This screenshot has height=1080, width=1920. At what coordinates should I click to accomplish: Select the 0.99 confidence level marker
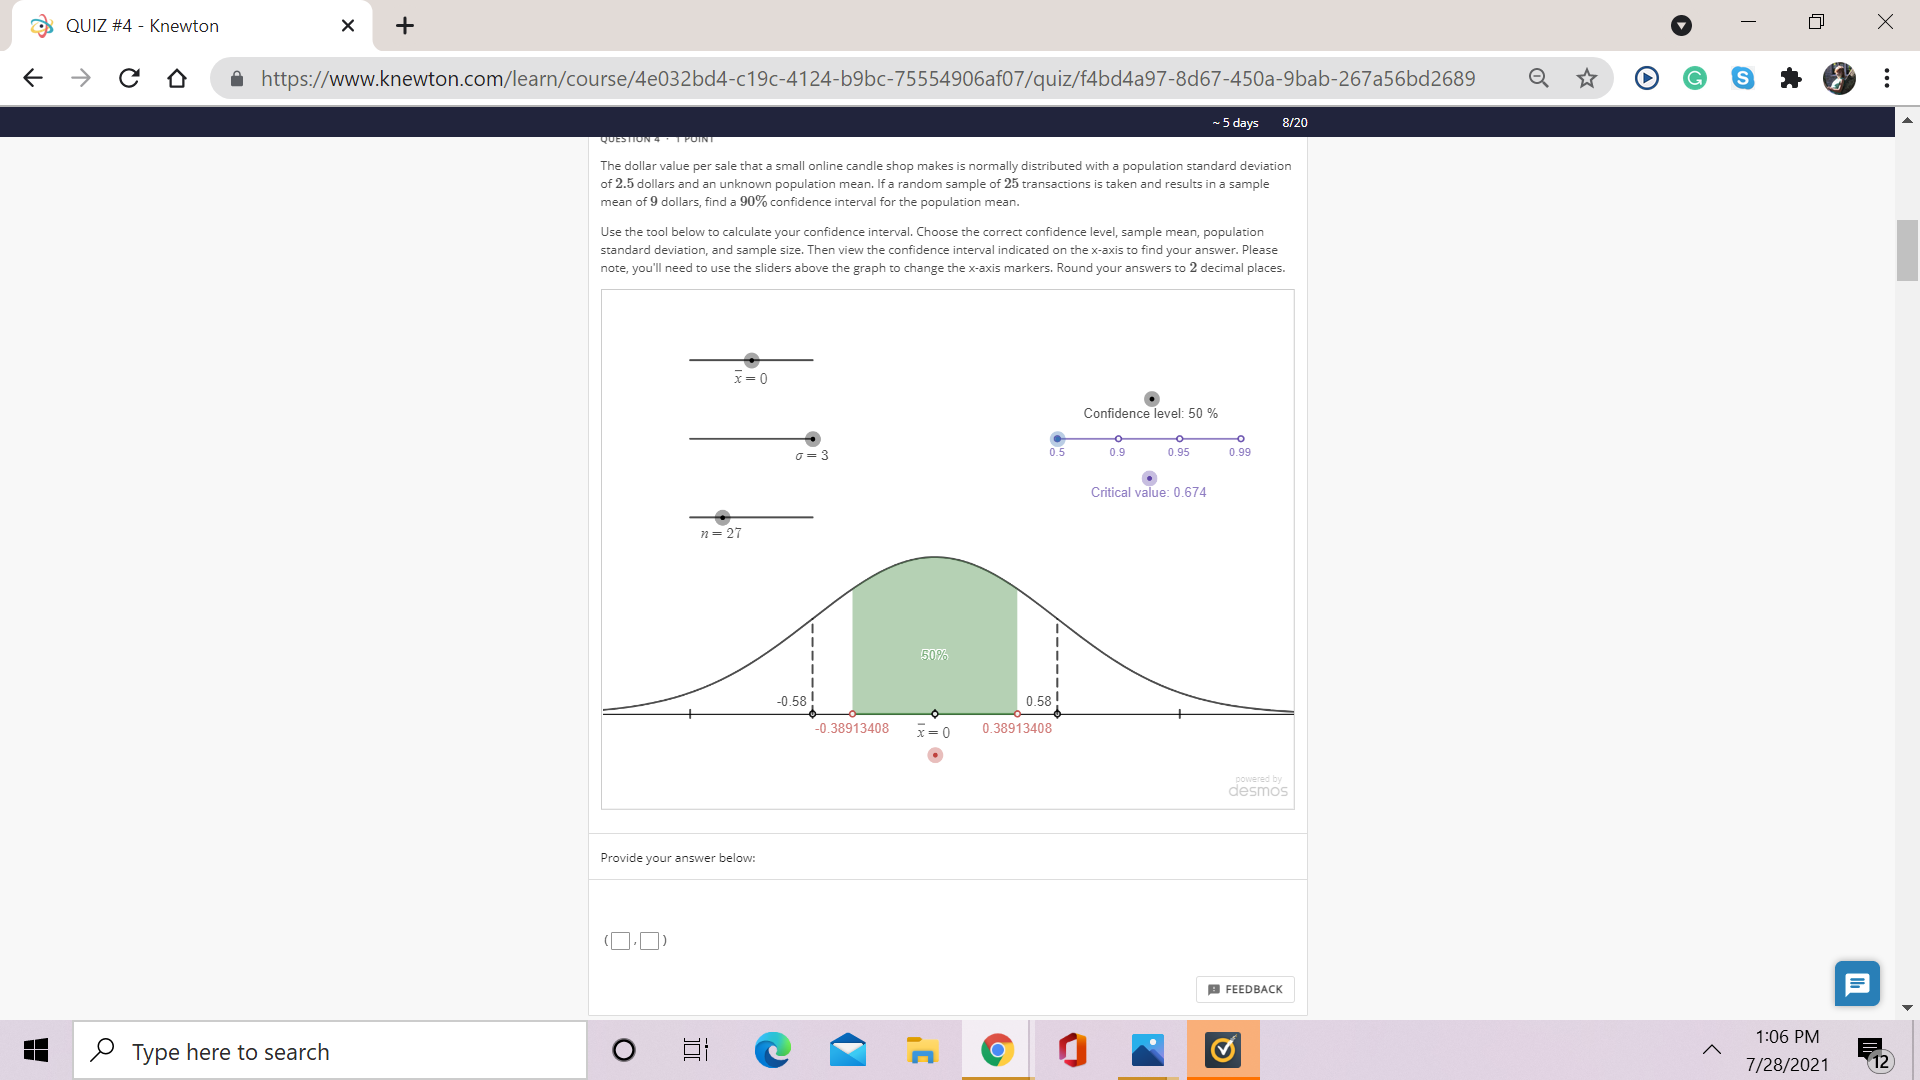(1240, 438)
